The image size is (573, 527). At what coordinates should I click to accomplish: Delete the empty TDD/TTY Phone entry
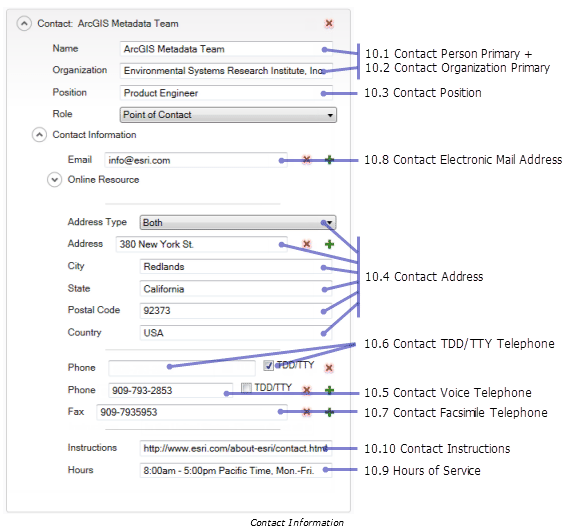click(x=329, y=368)
